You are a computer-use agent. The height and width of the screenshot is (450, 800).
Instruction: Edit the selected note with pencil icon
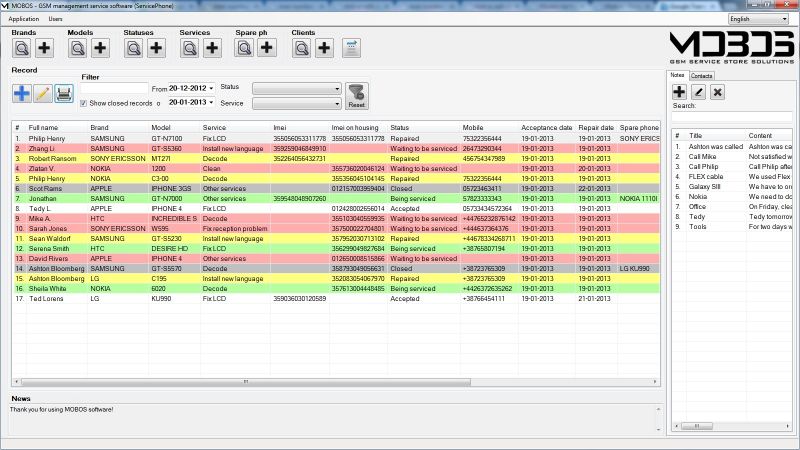[698, 92]
